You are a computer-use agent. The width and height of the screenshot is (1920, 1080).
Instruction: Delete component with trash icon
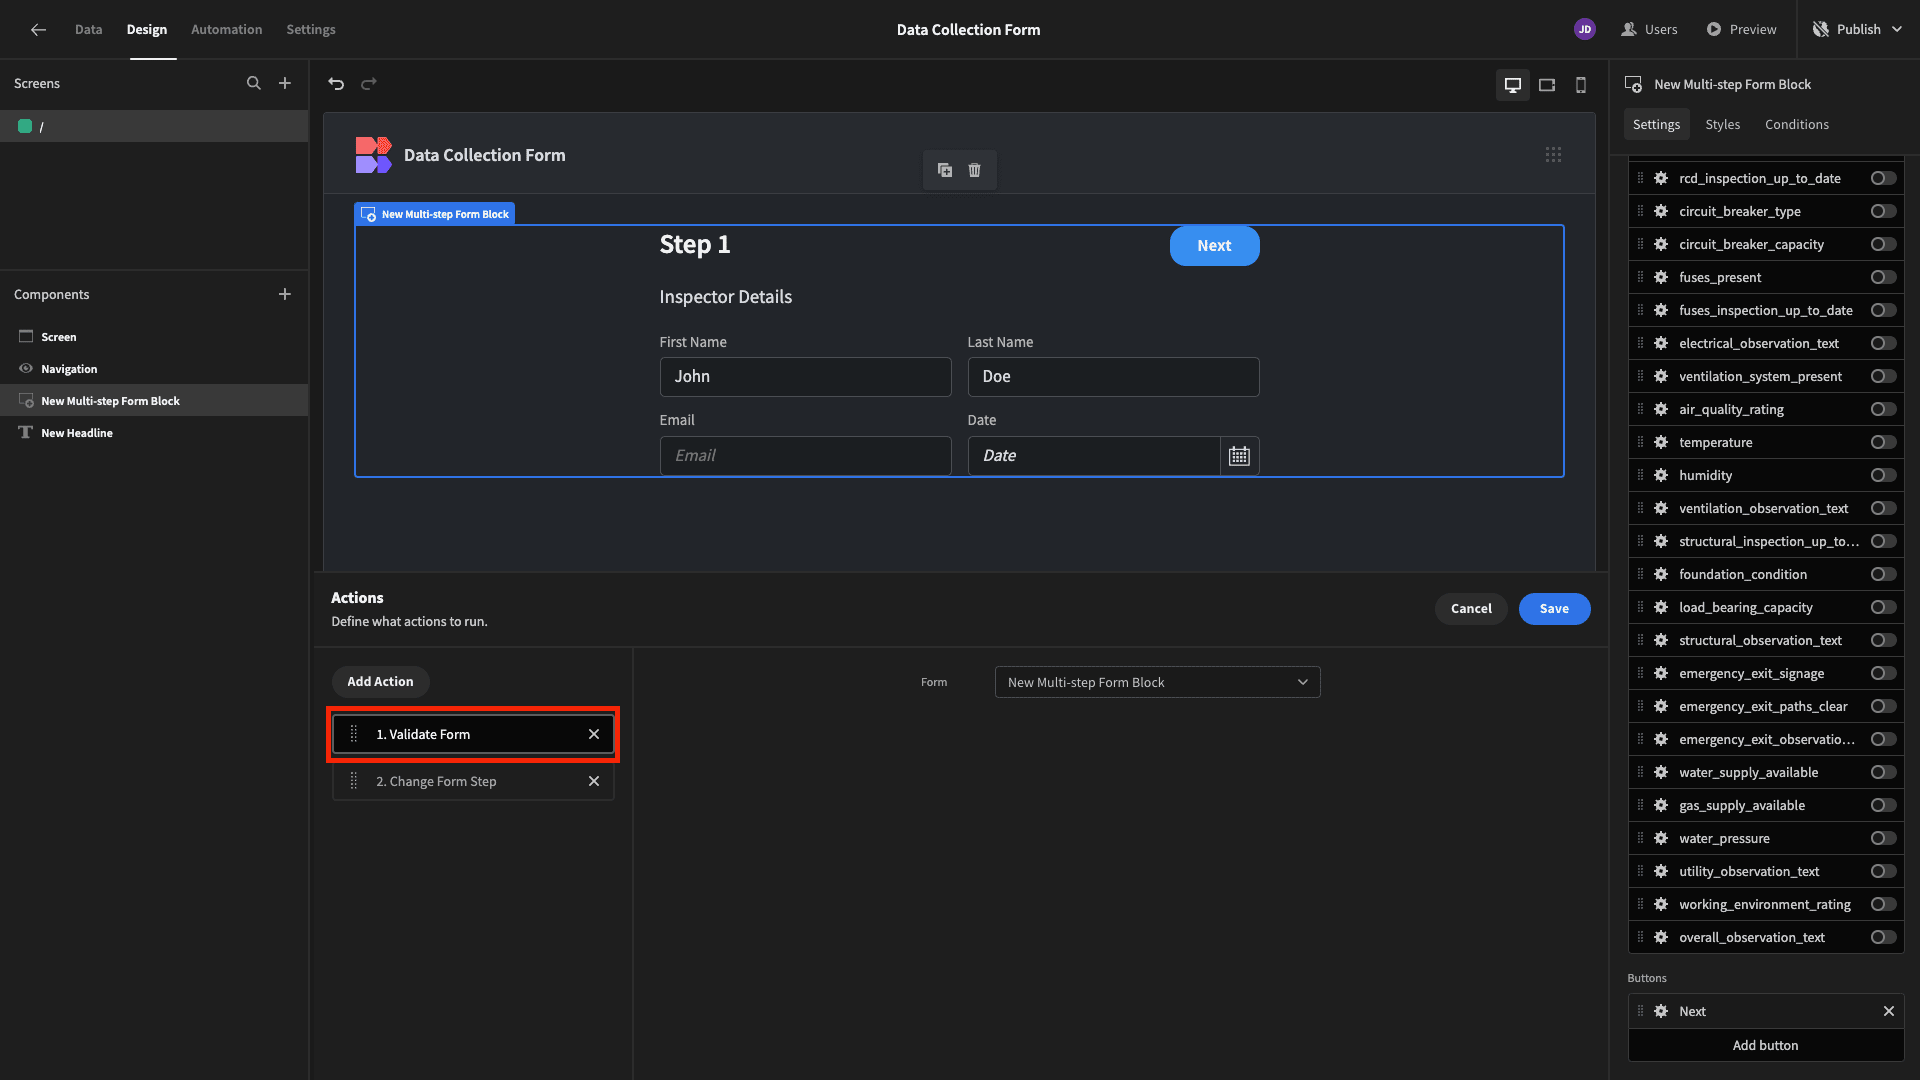point(974,170)
